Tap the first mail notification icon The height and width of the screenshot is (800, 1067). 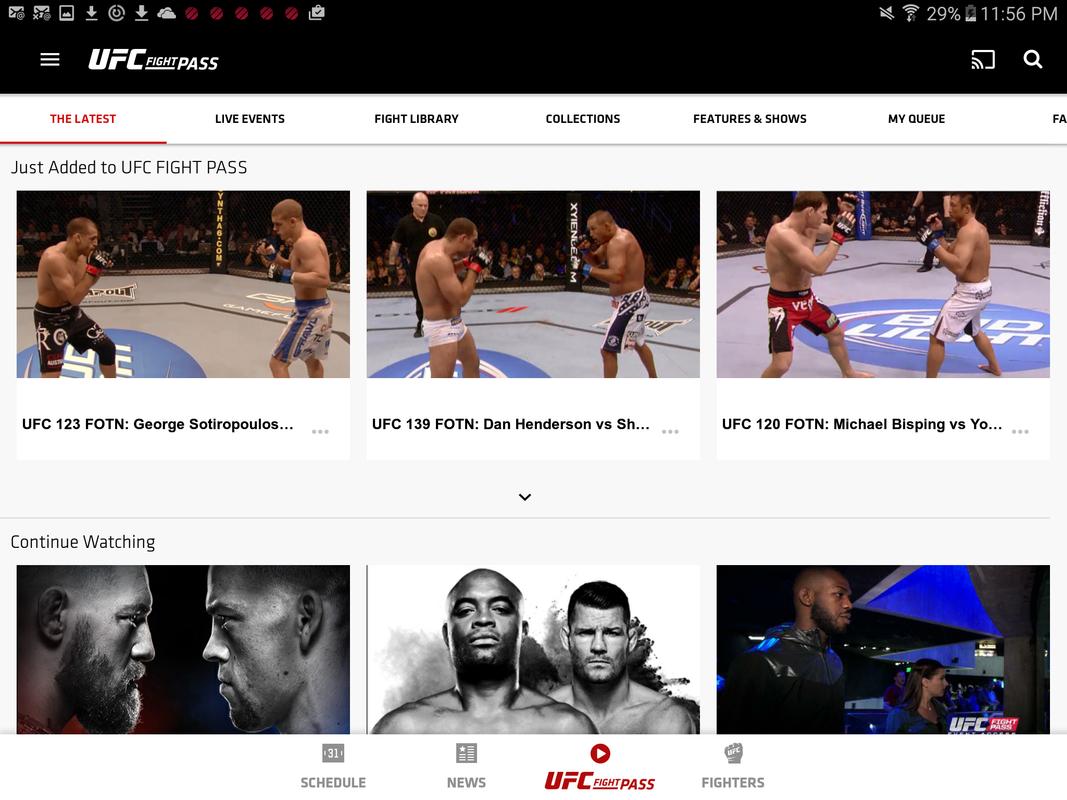click(16, 13)
